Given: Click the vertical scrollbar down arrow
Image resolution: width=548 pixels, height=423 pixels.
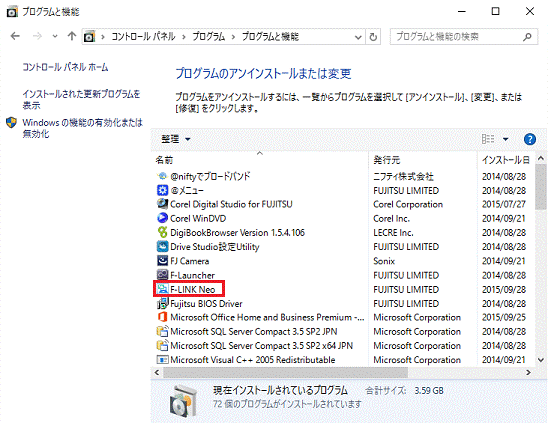Looking at the screenshot, I should pos(541,360).
